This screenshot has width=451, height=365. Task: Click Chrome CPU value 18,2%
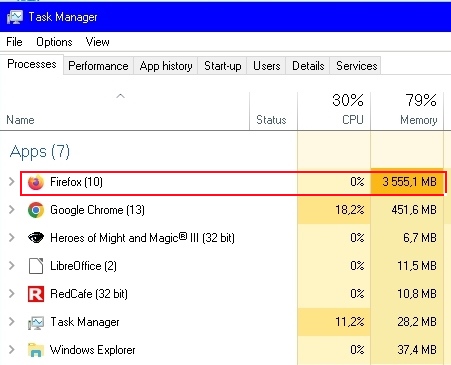[350, 210]
